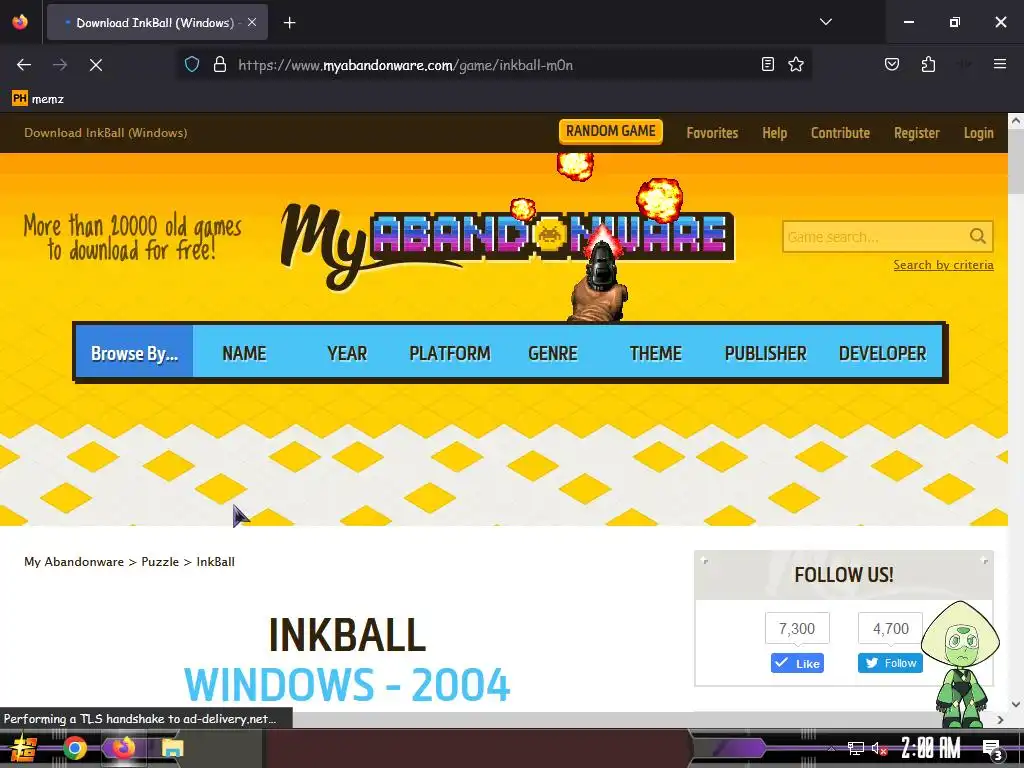Click the Twitter Follow button
Image resolution: width=1024 pixels, height=768 pixels.
tap(890, 663)
